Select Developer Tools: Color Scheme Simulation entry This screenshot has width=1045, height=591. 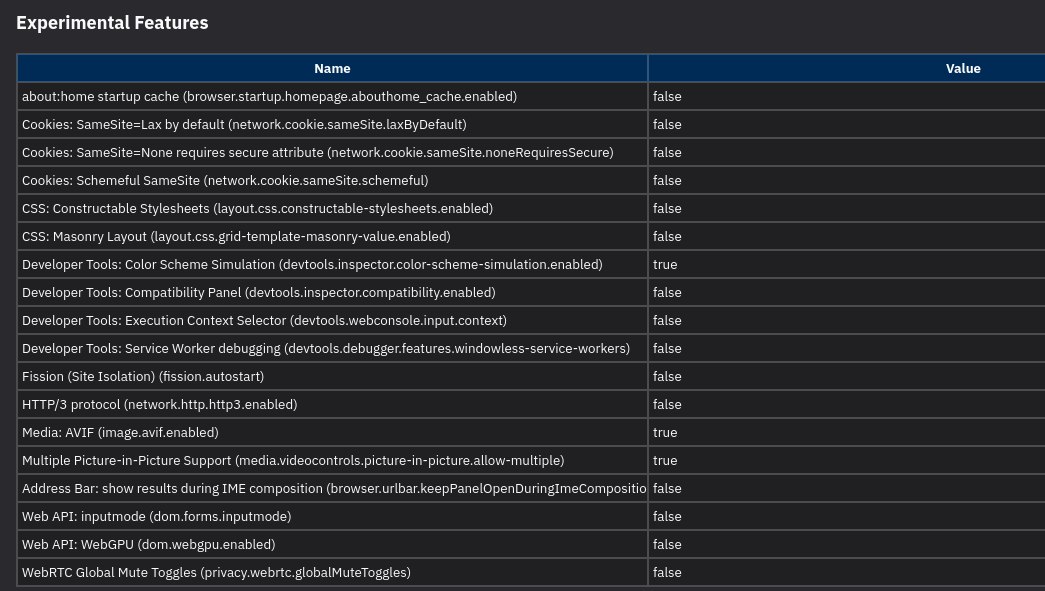point(312,265)
